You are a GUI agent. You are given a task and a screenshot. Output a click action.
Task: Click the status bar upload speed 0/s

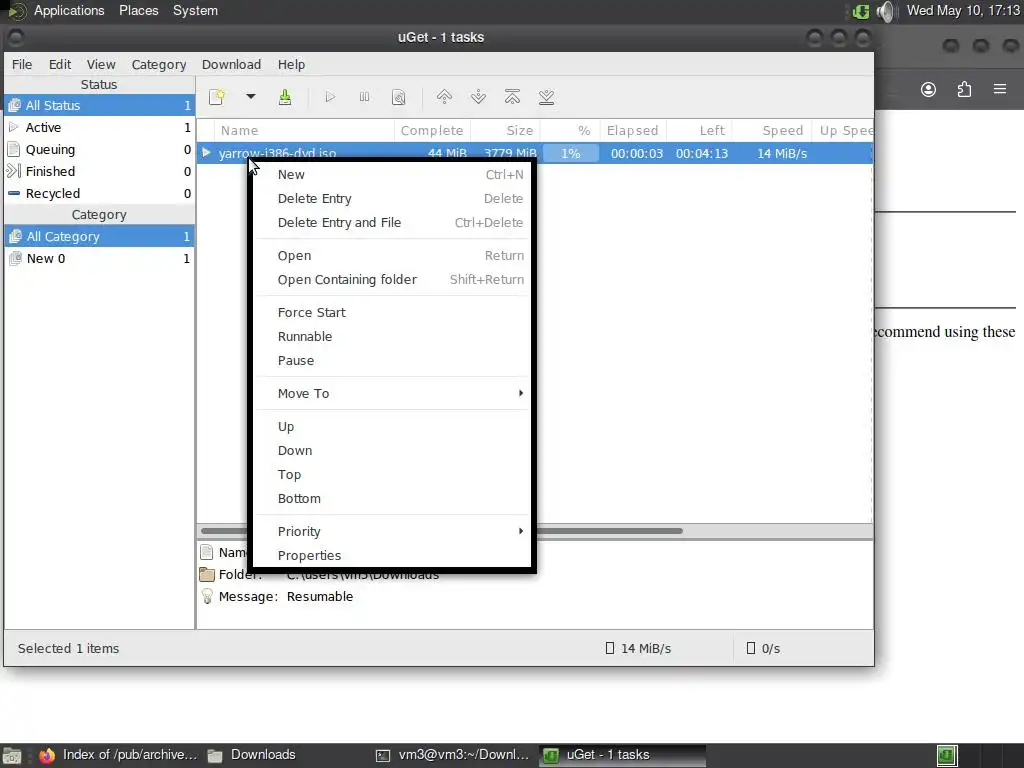click(763, 648)
